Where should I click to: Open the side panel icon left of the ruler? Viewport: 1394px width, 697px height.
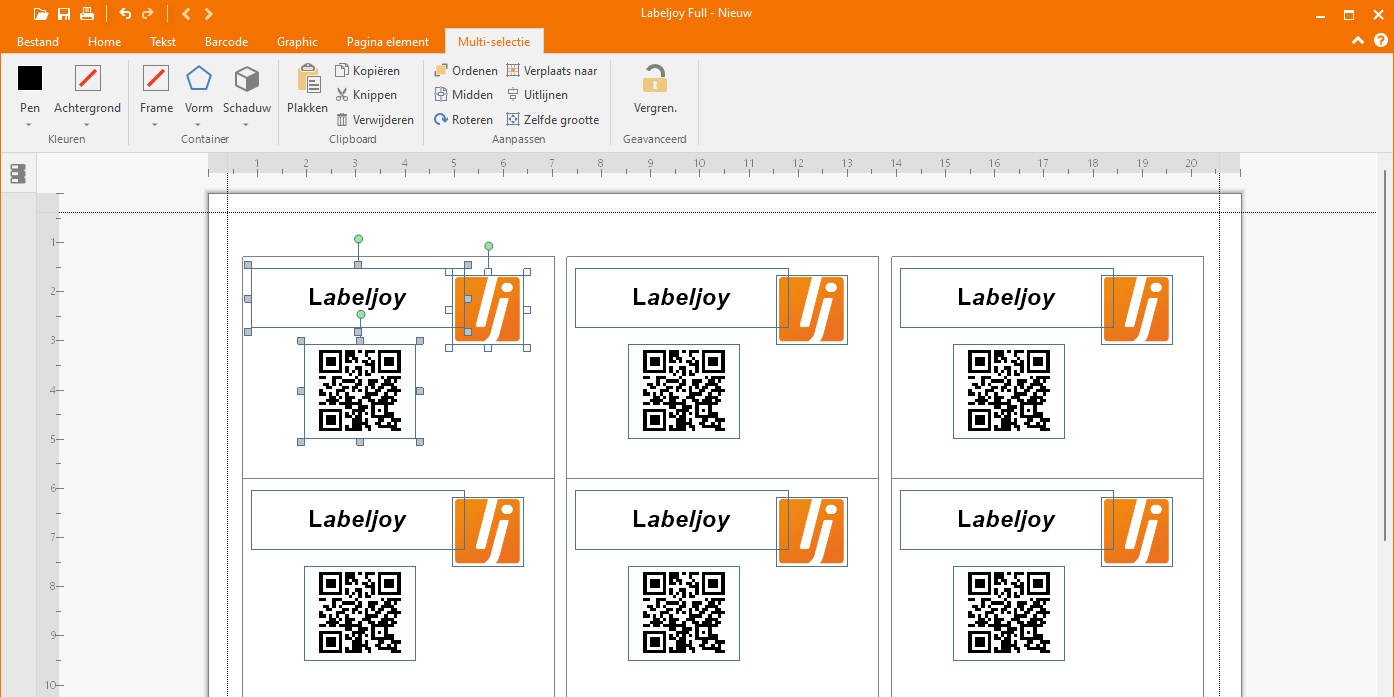(17, 174)
